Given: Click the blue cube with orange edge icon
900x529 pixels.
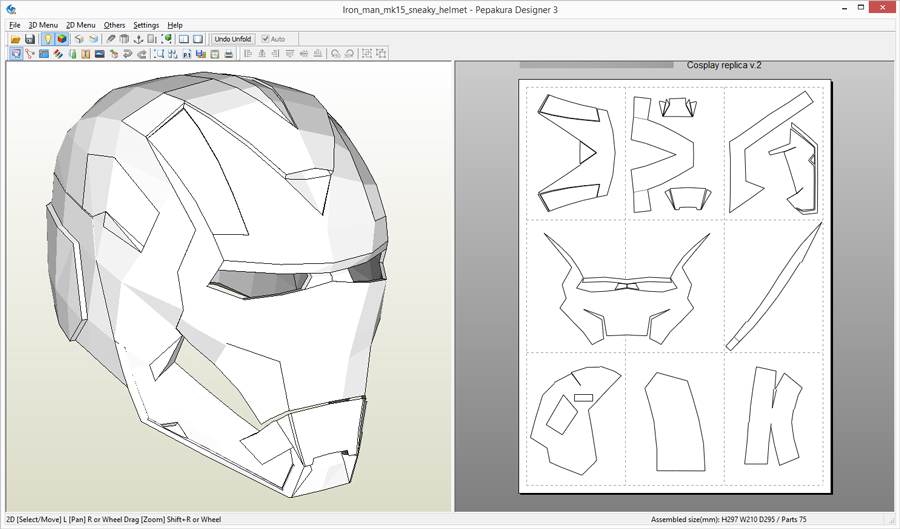Looking at the screenshot, I should (94, 39).
